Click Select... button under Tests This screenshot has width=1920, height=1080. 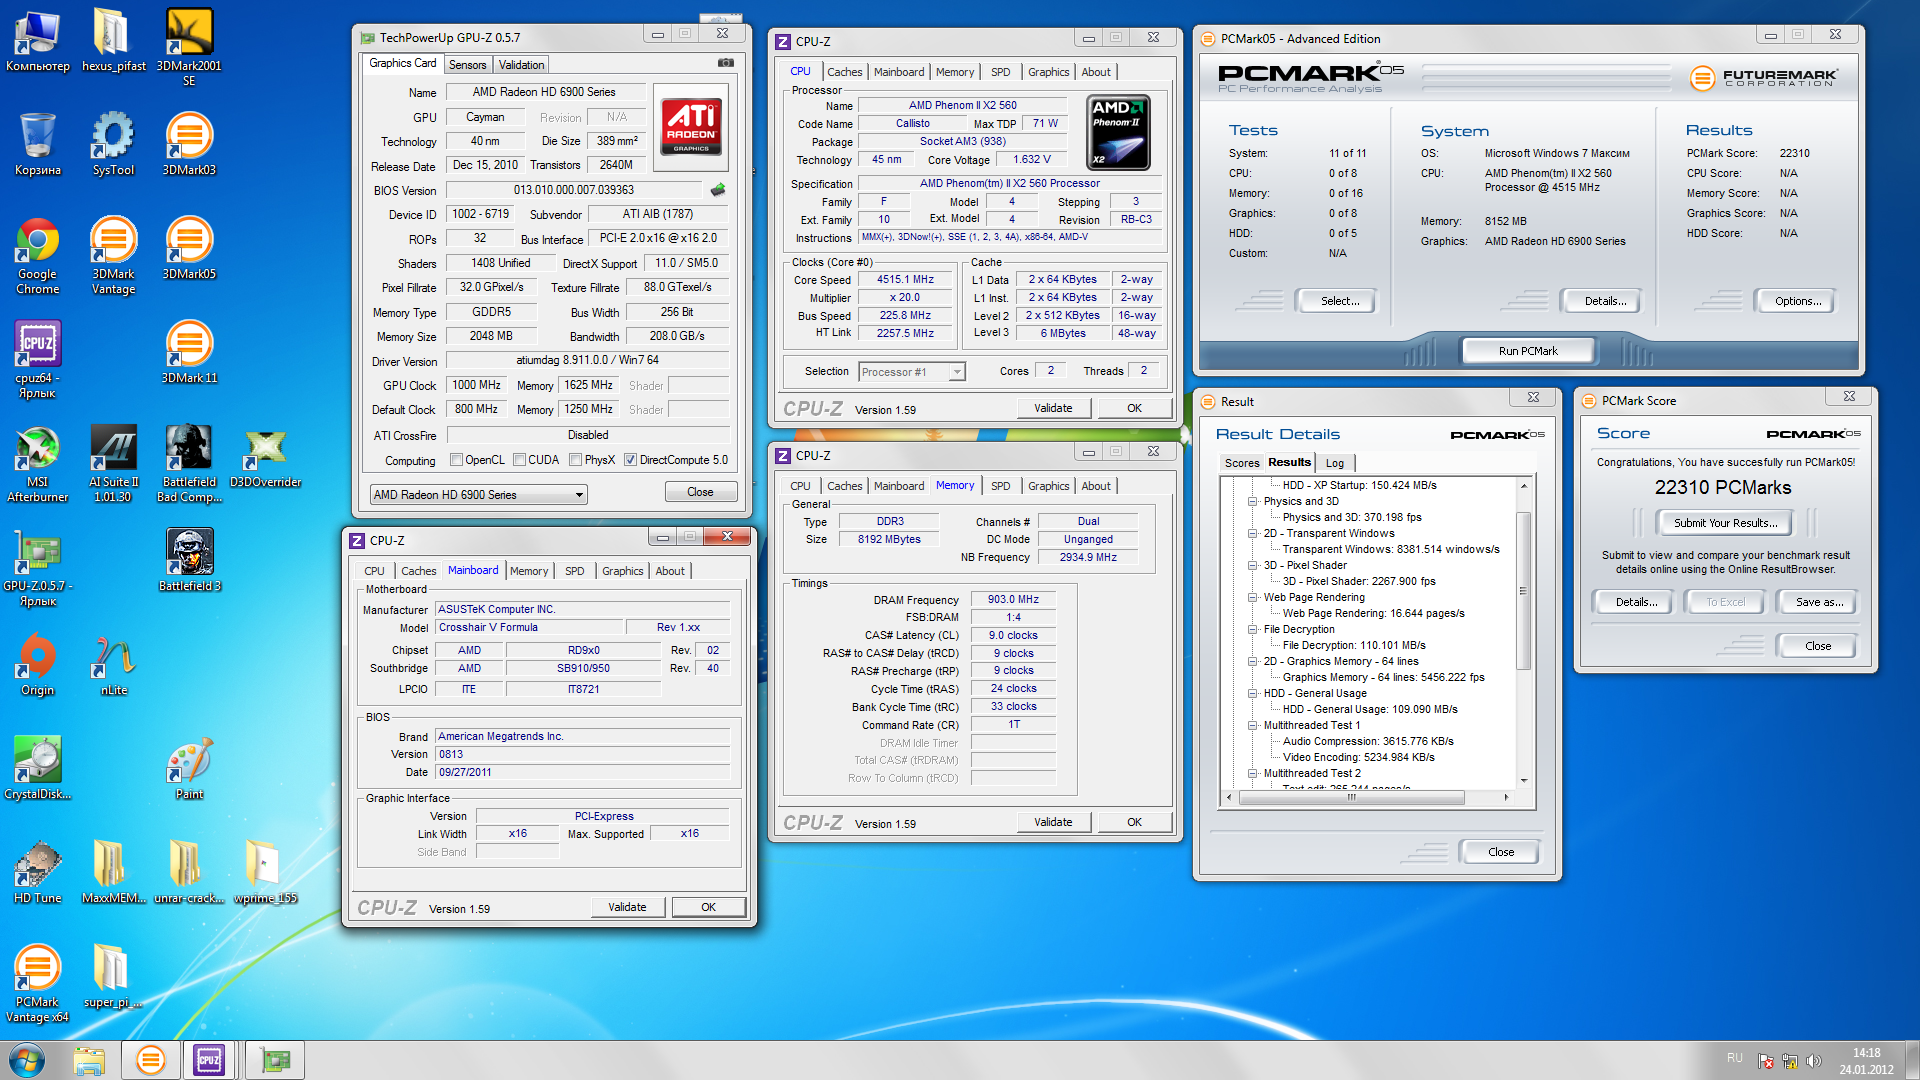(1339, 301)
